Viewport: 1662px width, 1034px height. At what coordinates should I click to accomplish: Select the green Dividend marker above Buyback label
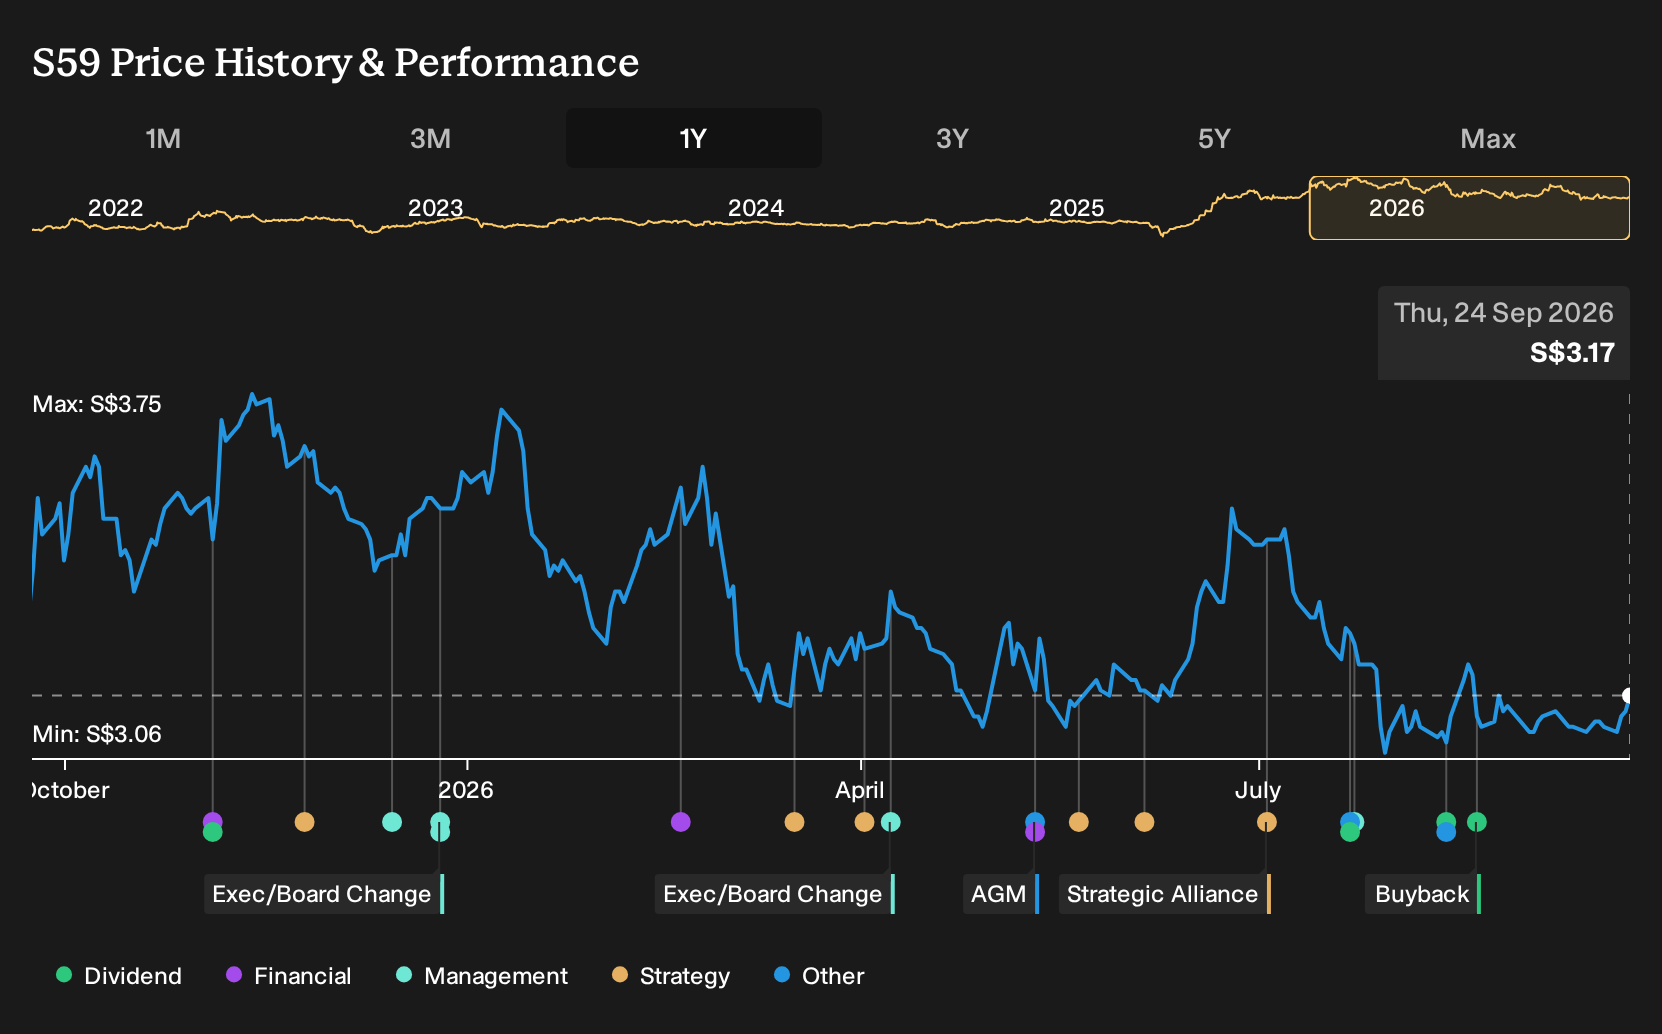(1477, 822)
